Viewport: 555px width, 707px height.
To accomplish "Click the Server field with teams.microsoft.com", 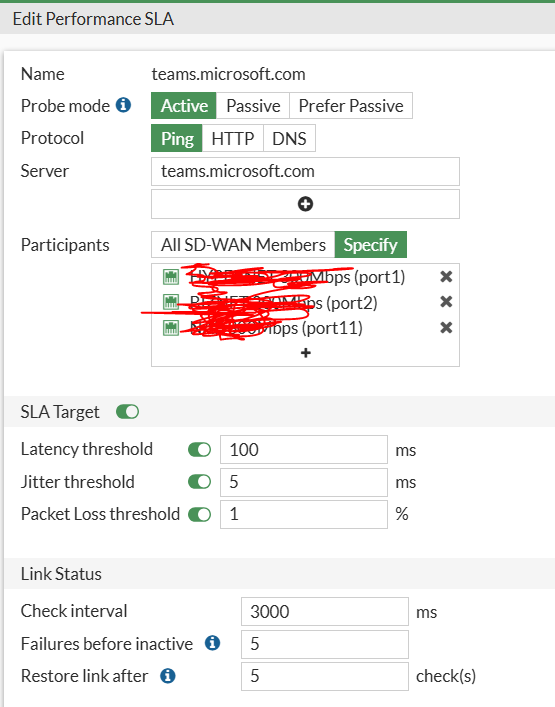I will tap(305, 171).
